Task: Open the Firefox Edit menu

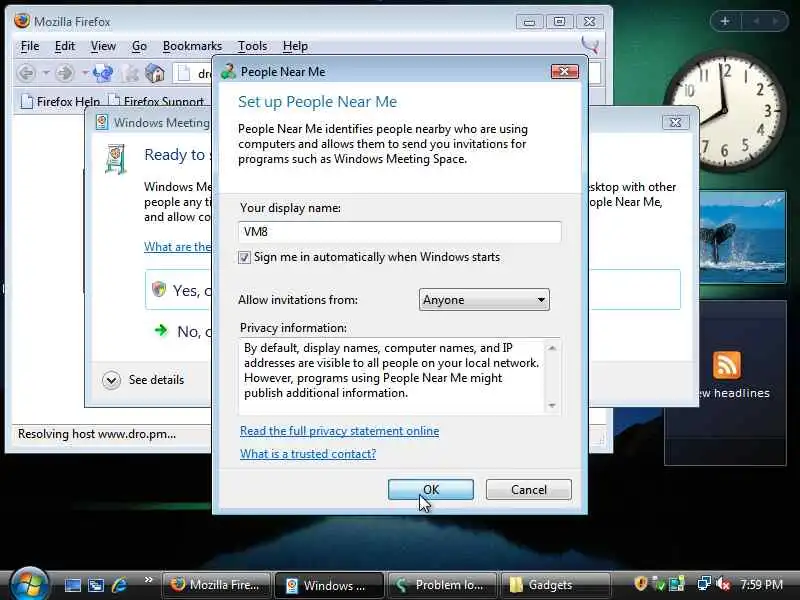Action: point(65,46)
